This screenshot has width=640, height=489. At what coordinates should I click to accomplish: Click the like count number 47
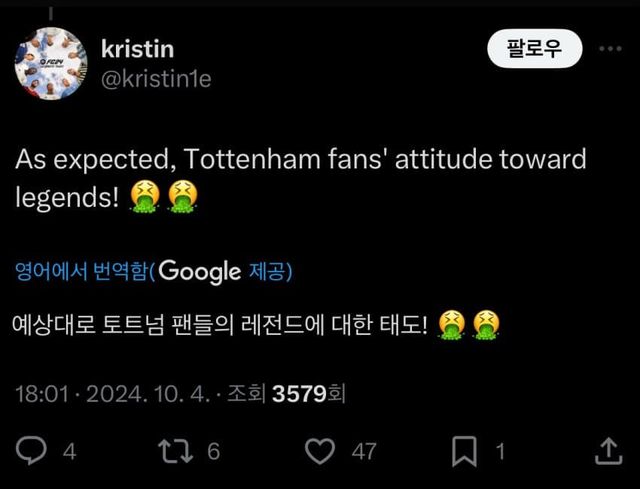pos(363,452)
